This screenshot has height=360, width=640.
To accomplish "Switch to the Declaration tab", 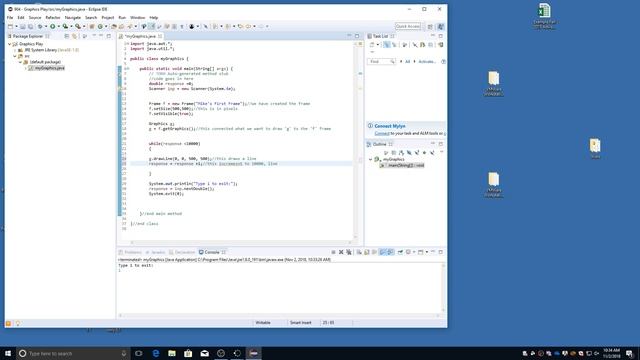I will [182, 252].
